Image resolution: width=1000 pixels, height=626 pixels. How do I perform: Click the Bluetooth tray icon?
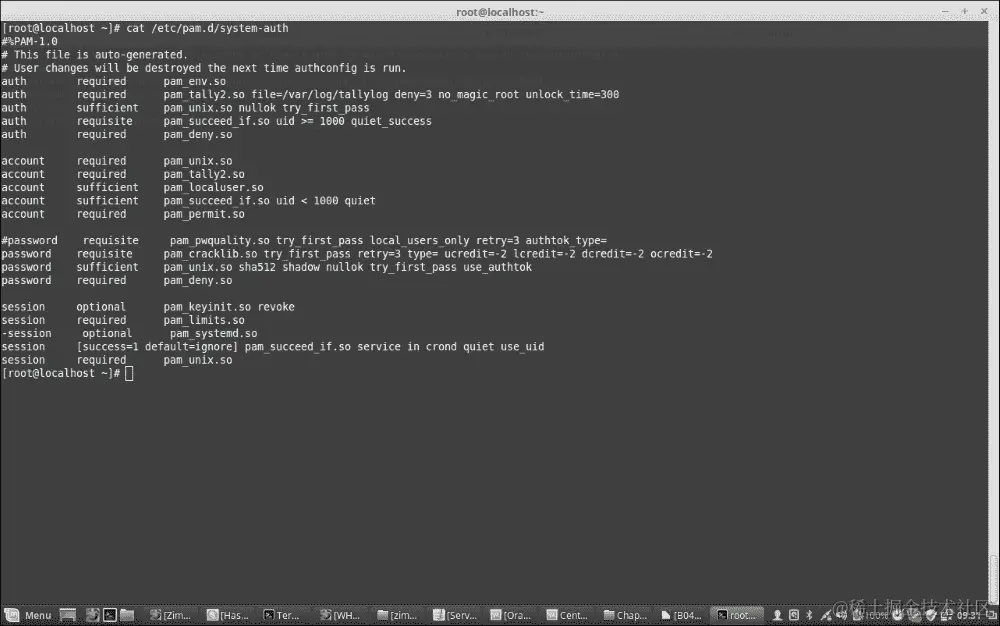point(809,615)
